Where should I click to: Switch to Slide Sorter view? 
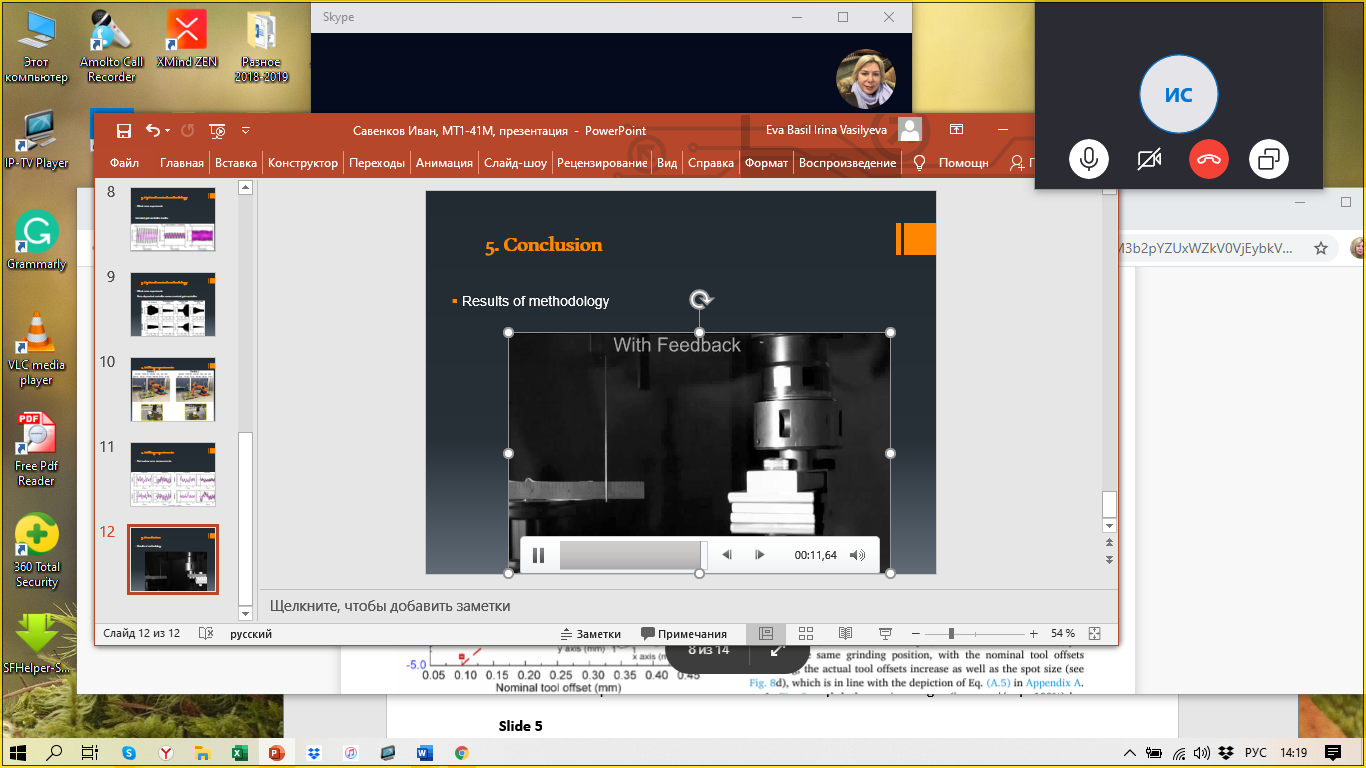[x=806, y=634]
